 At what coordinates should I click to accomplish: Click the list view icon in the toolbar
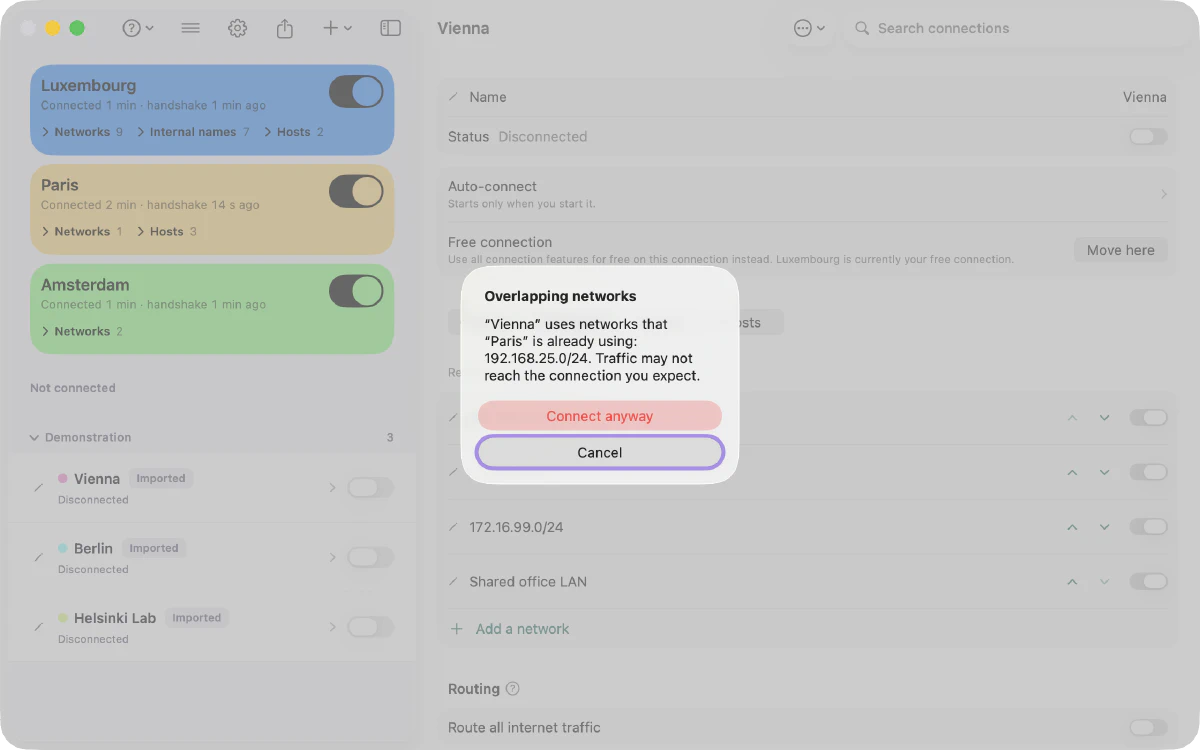coord(190,28)
